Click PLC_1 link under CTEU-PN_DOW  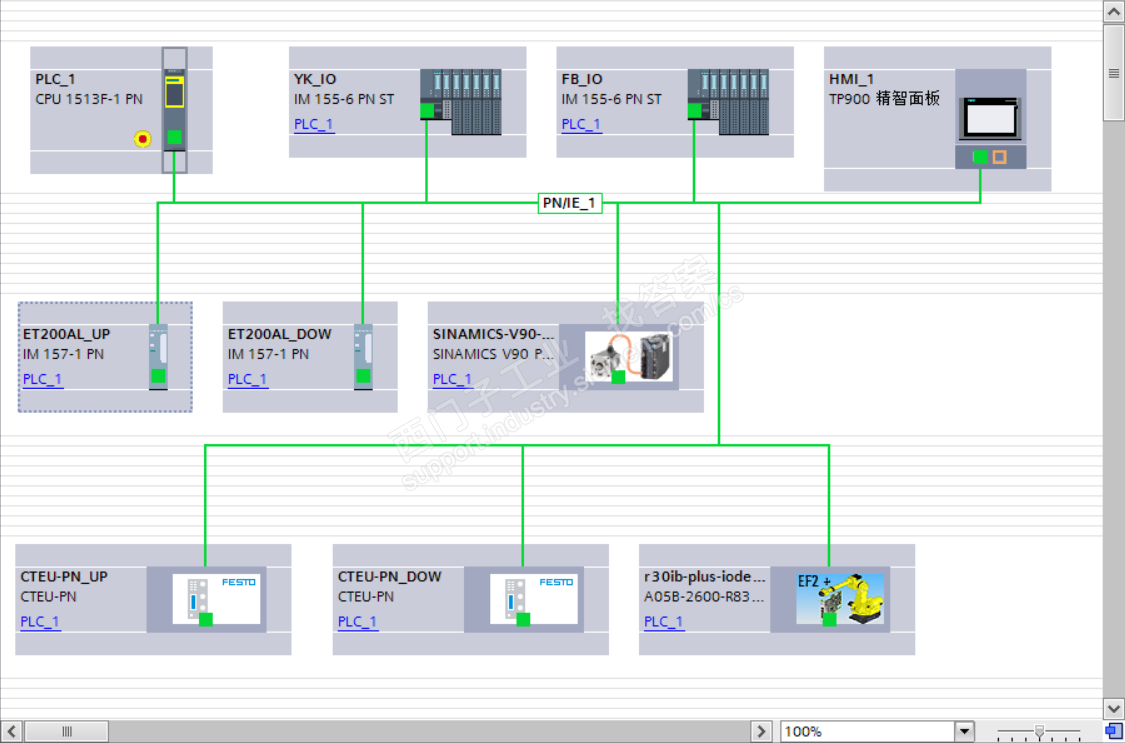click(x=358, y=621)
